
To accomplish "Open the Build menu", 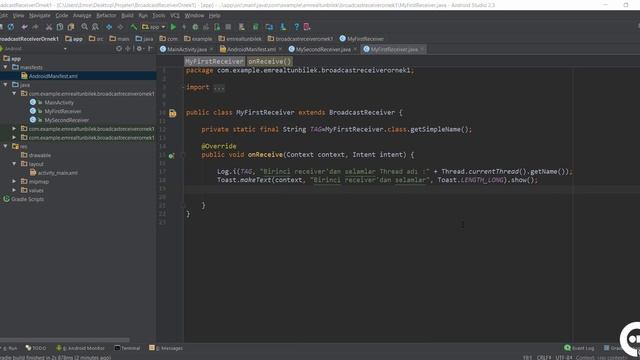I will (x=127, y=16).
